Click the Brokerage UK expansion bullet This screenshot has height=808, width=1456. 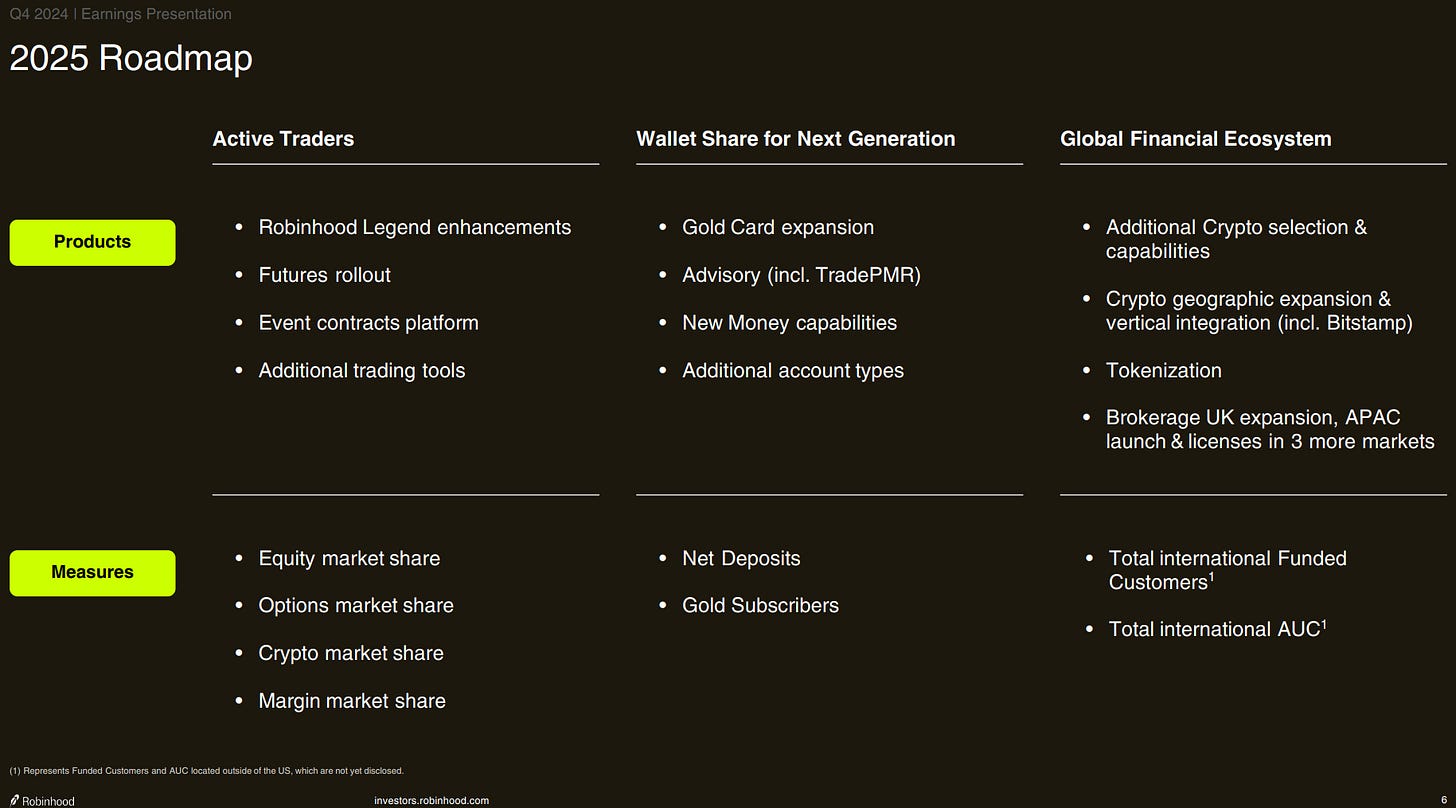[1270, 430]
